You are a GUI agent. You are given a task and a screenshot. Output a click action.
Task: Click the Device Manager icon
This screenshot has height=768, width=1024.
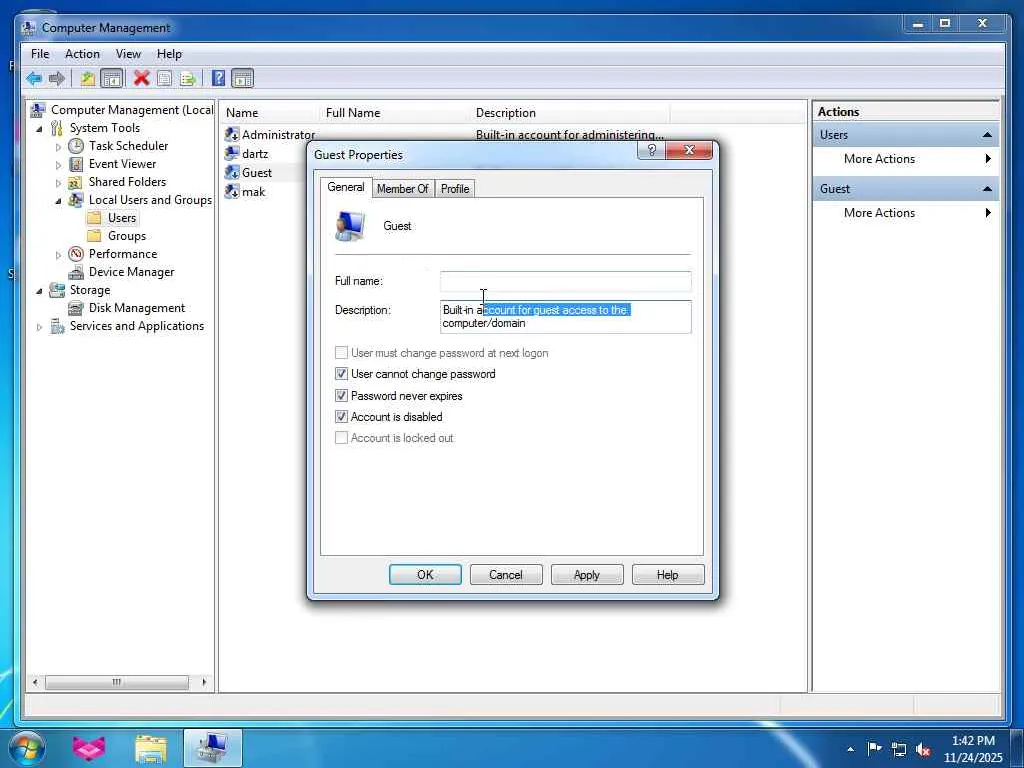tap(76, 272)
